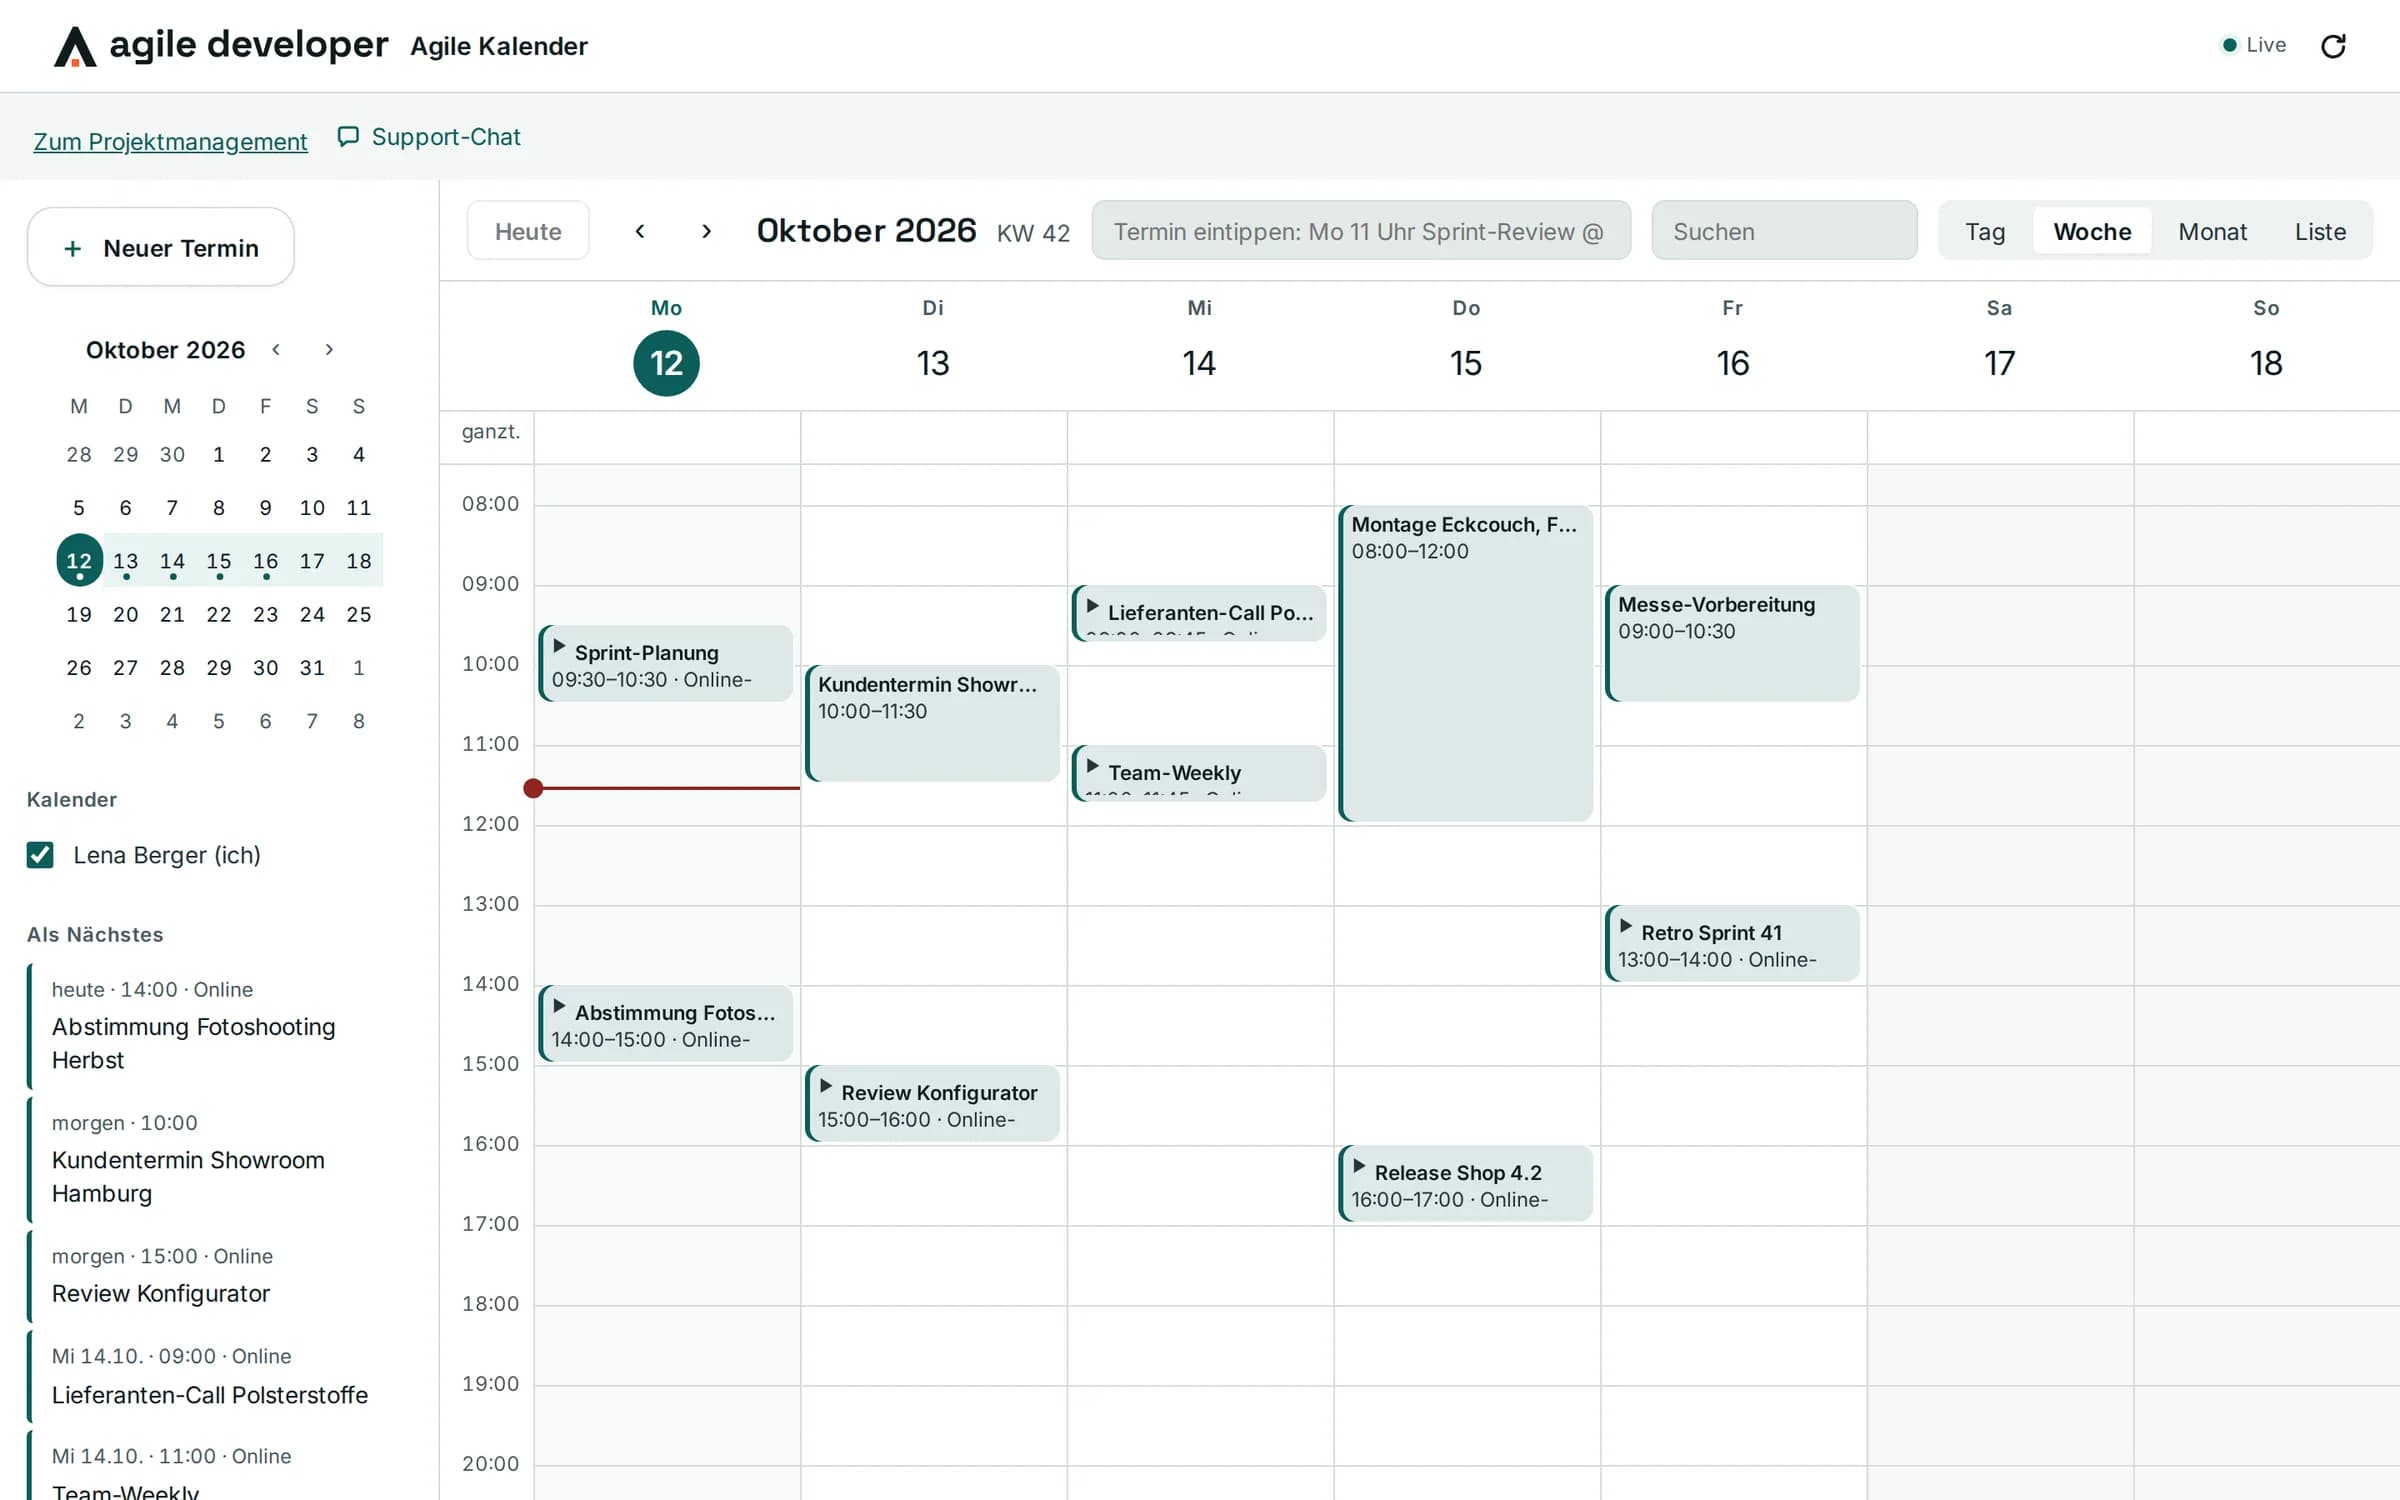2400x1500 pixels.
Task: Click the agile developer logo icon
Action: coord(75,46)
